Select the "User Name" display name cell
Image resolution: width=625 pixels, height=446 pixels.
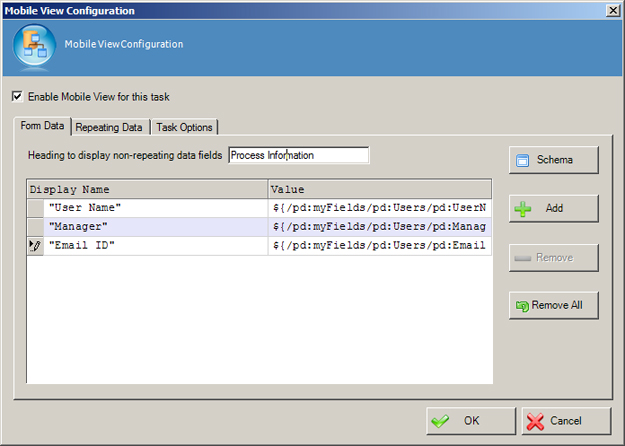click(155, 208)
